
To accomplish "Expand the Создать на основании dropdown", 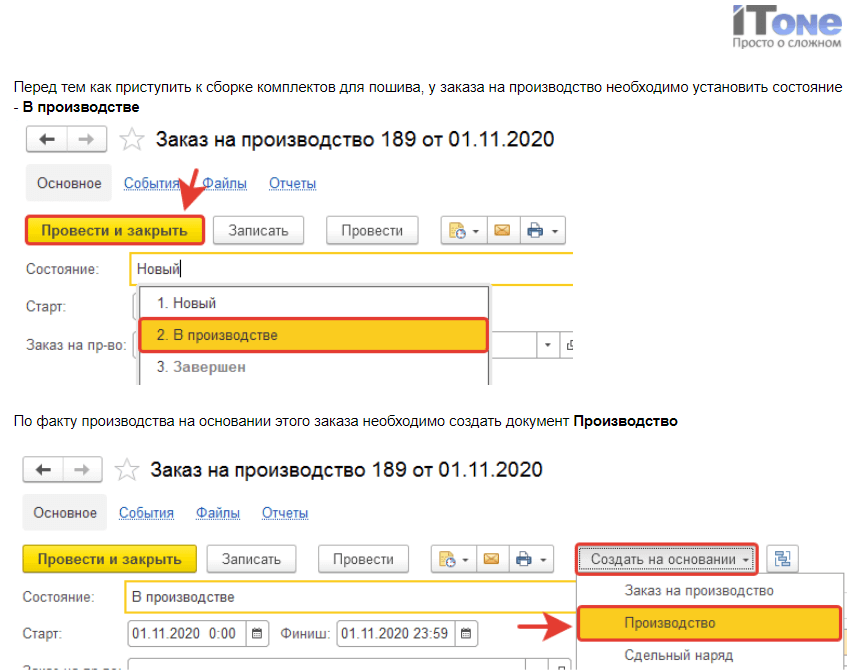I will [667, 560].
